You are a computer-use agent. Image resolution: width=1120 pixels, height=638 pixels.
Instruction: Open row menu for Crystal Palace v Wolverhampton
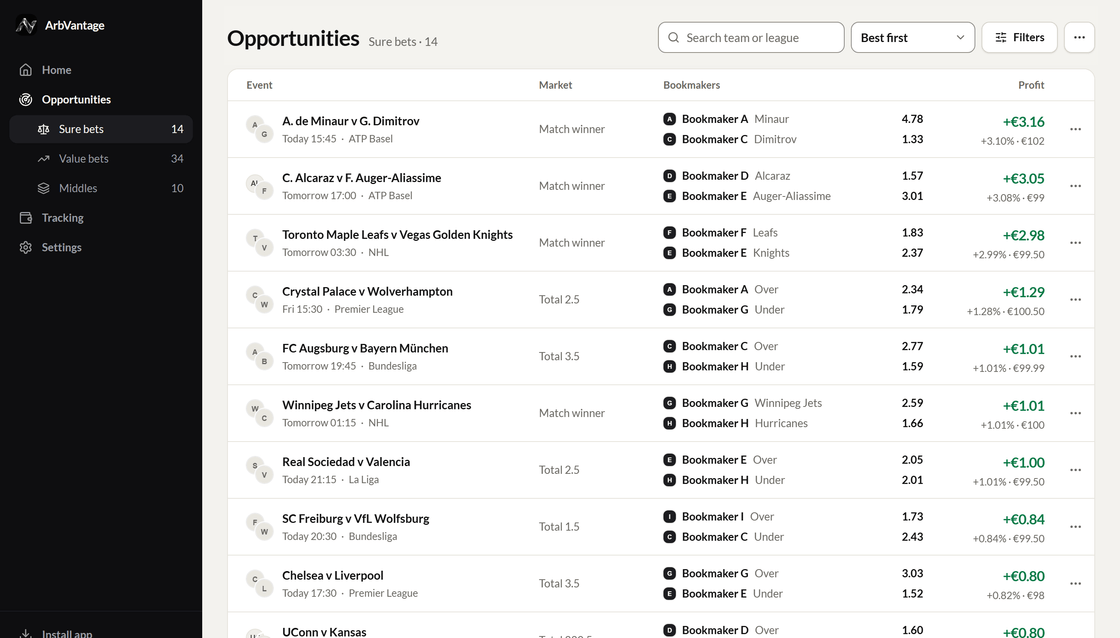pyautogui.click(x=1076, y=299)
